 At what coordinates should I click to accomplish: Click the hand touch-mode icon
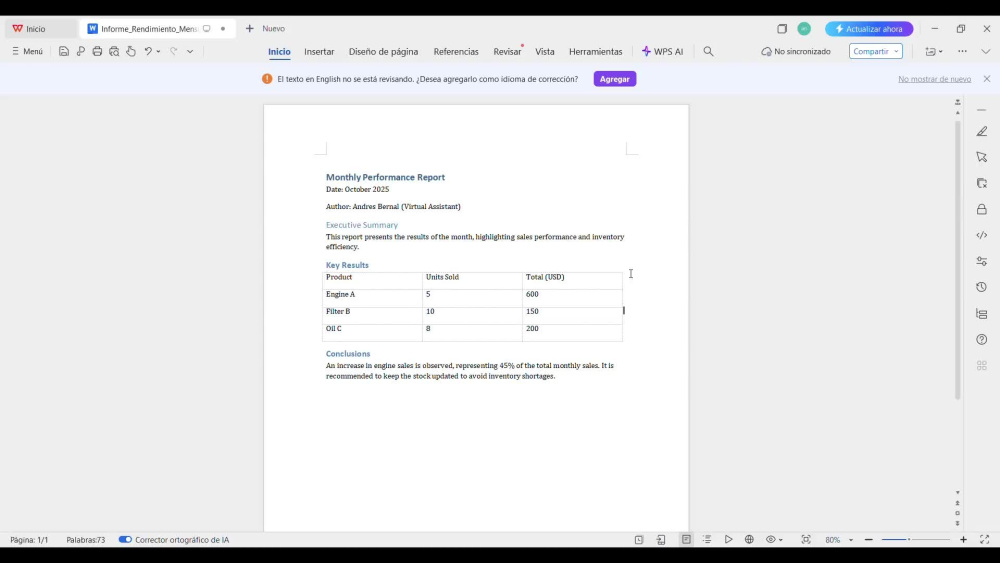click(x=131, y=52)
